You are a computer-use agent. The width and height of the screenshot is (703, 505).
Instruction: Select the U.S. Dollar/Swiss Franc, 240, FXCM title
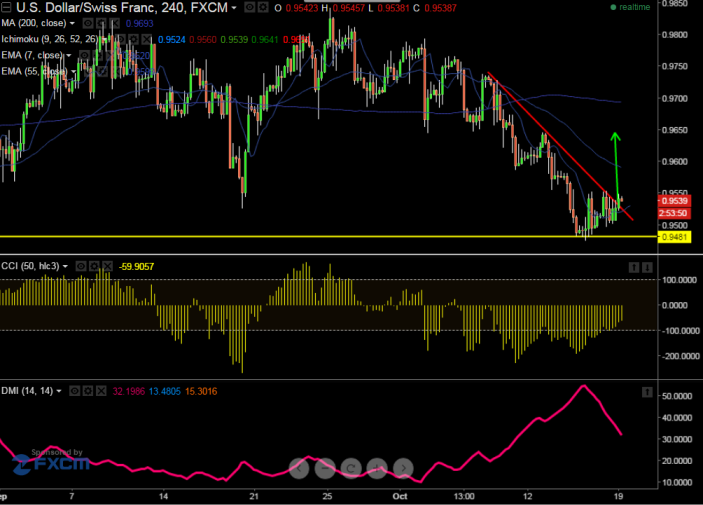coord(122,8)
